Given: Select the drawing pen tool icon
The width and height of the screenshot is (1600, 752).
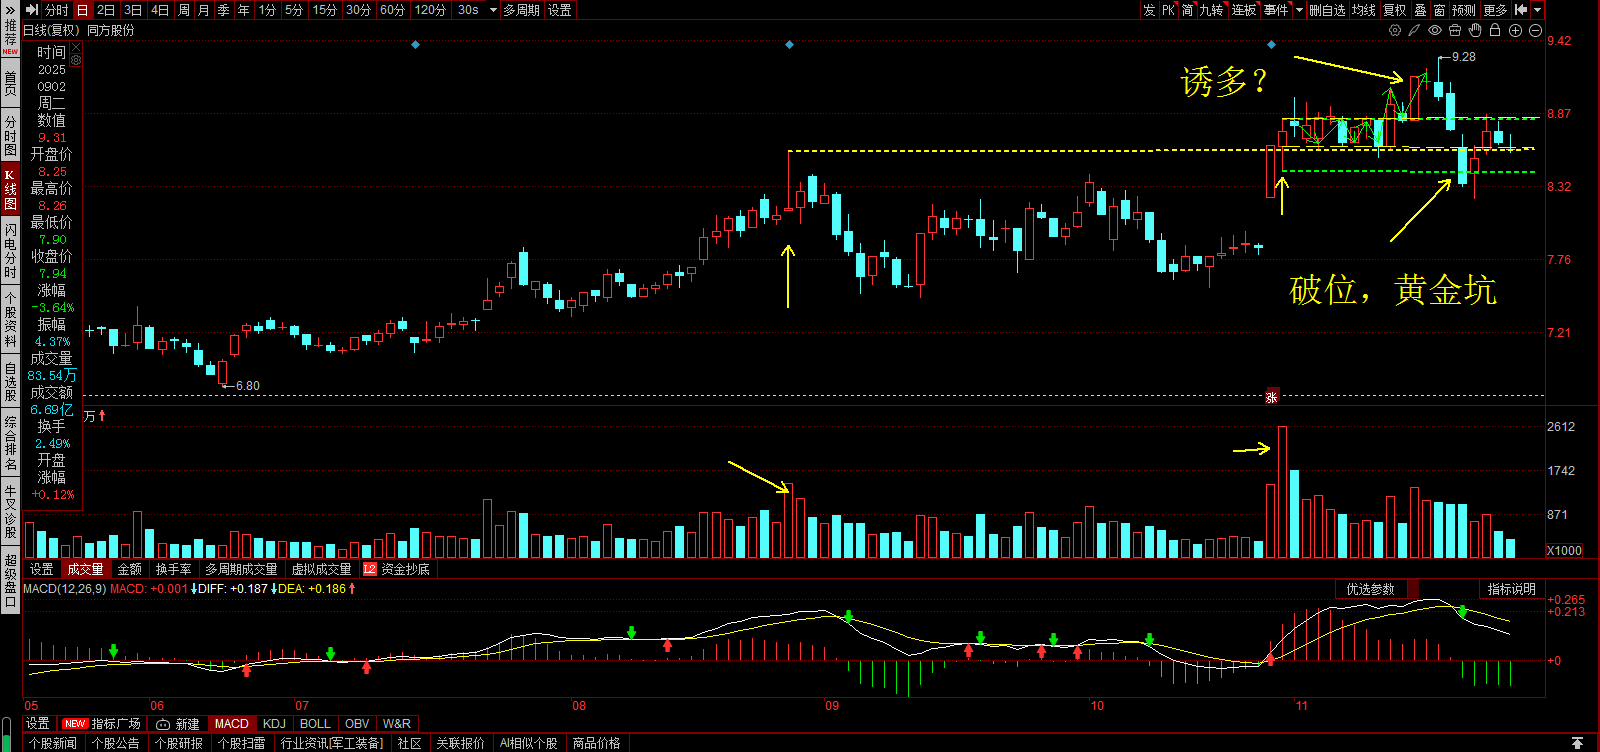Looking at the screenshot, I should pos(1415,30).
